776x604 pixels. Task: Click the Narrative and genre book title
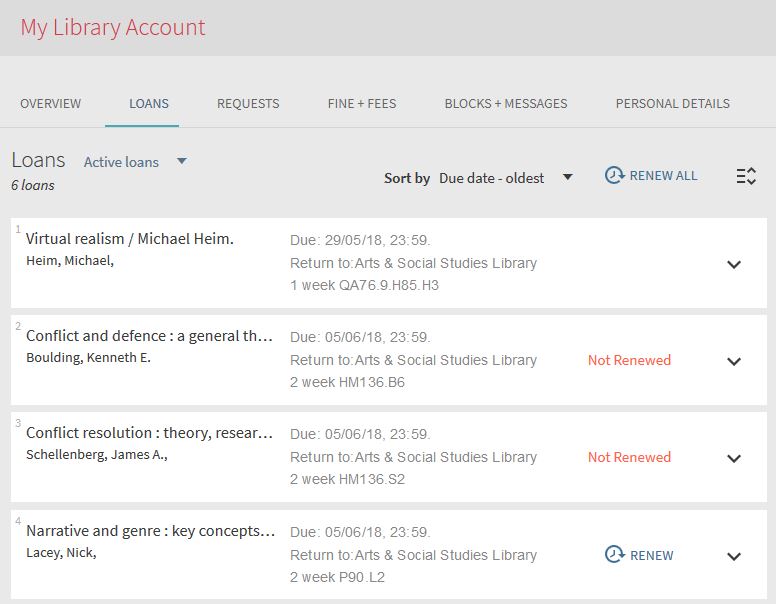[x=150, y=530]
